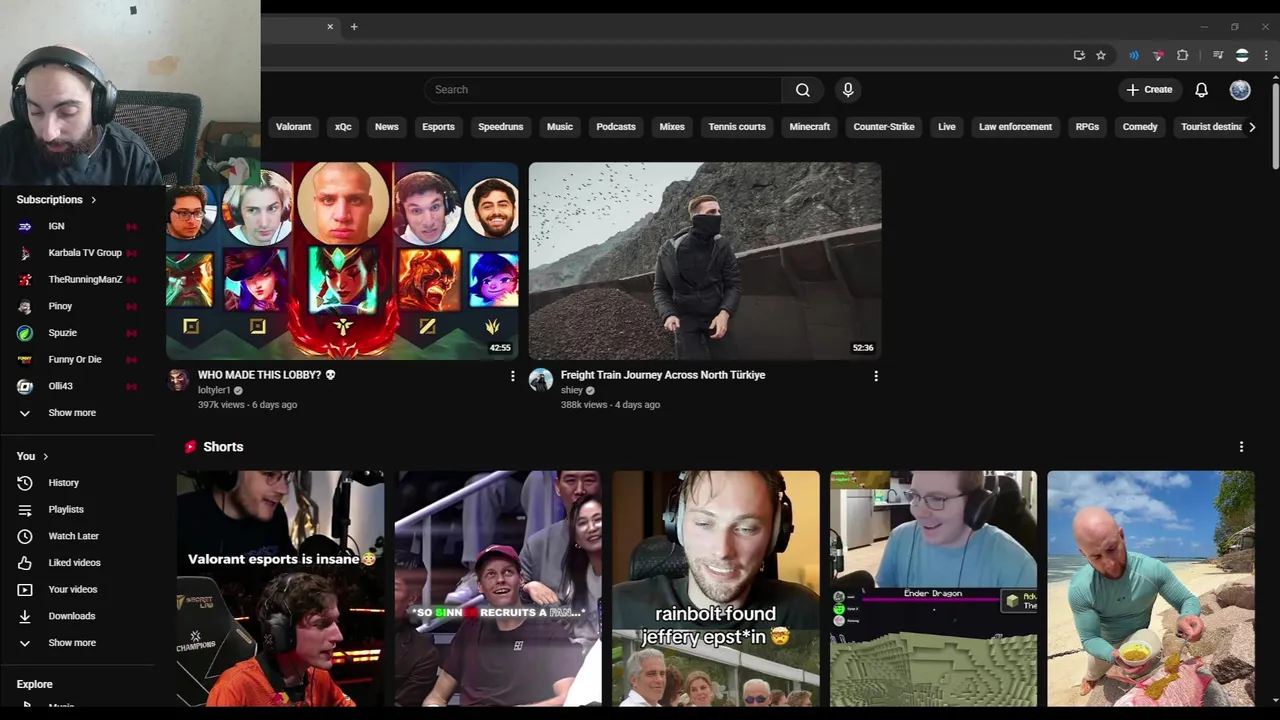
Task: Click the loltyler1 channel avatar
Action: 178,380
